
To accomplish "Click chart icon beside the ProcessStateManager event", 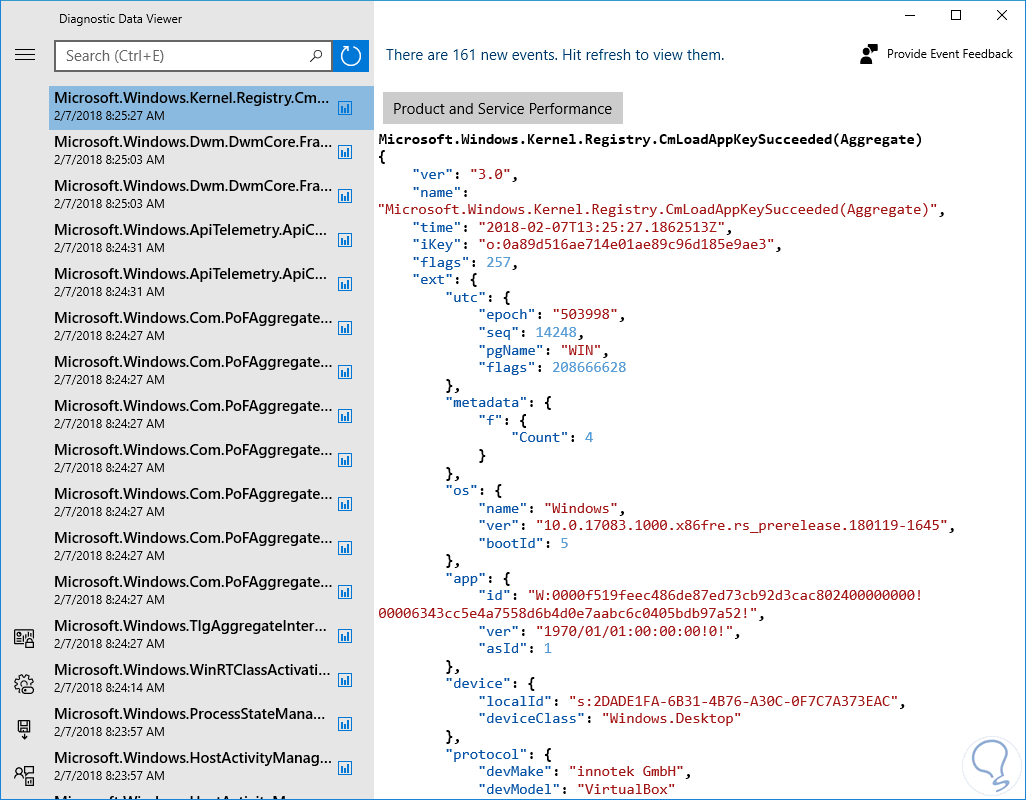I will (345, 723).
